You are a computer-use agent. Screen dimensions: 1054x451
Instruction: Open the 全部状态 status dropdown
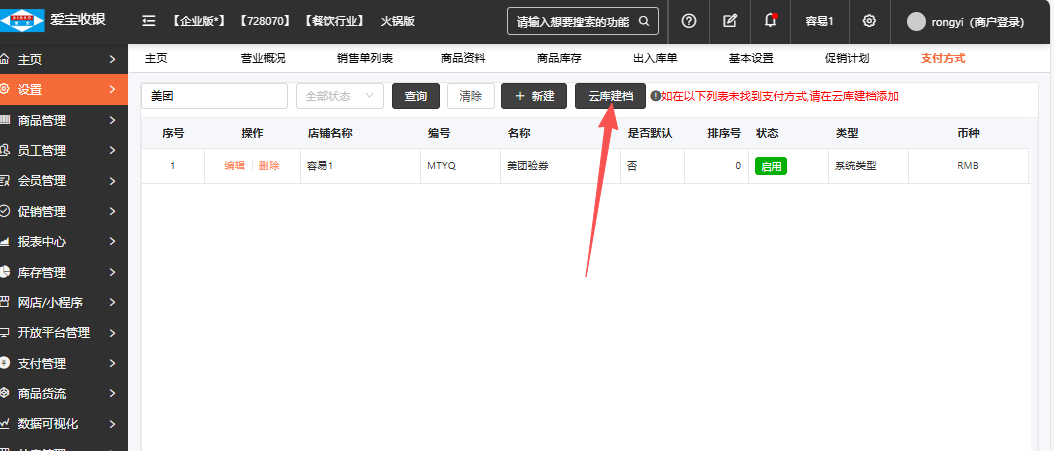tap(340, 96)
